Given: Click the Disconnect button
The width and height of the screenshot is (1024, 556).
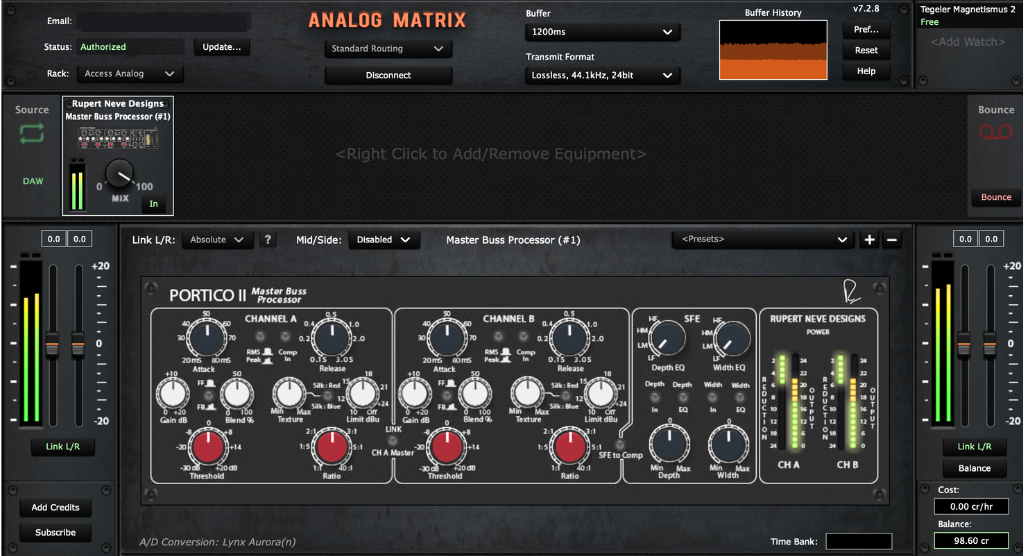Looking at the screenshot, I should (x=388, y=75).
